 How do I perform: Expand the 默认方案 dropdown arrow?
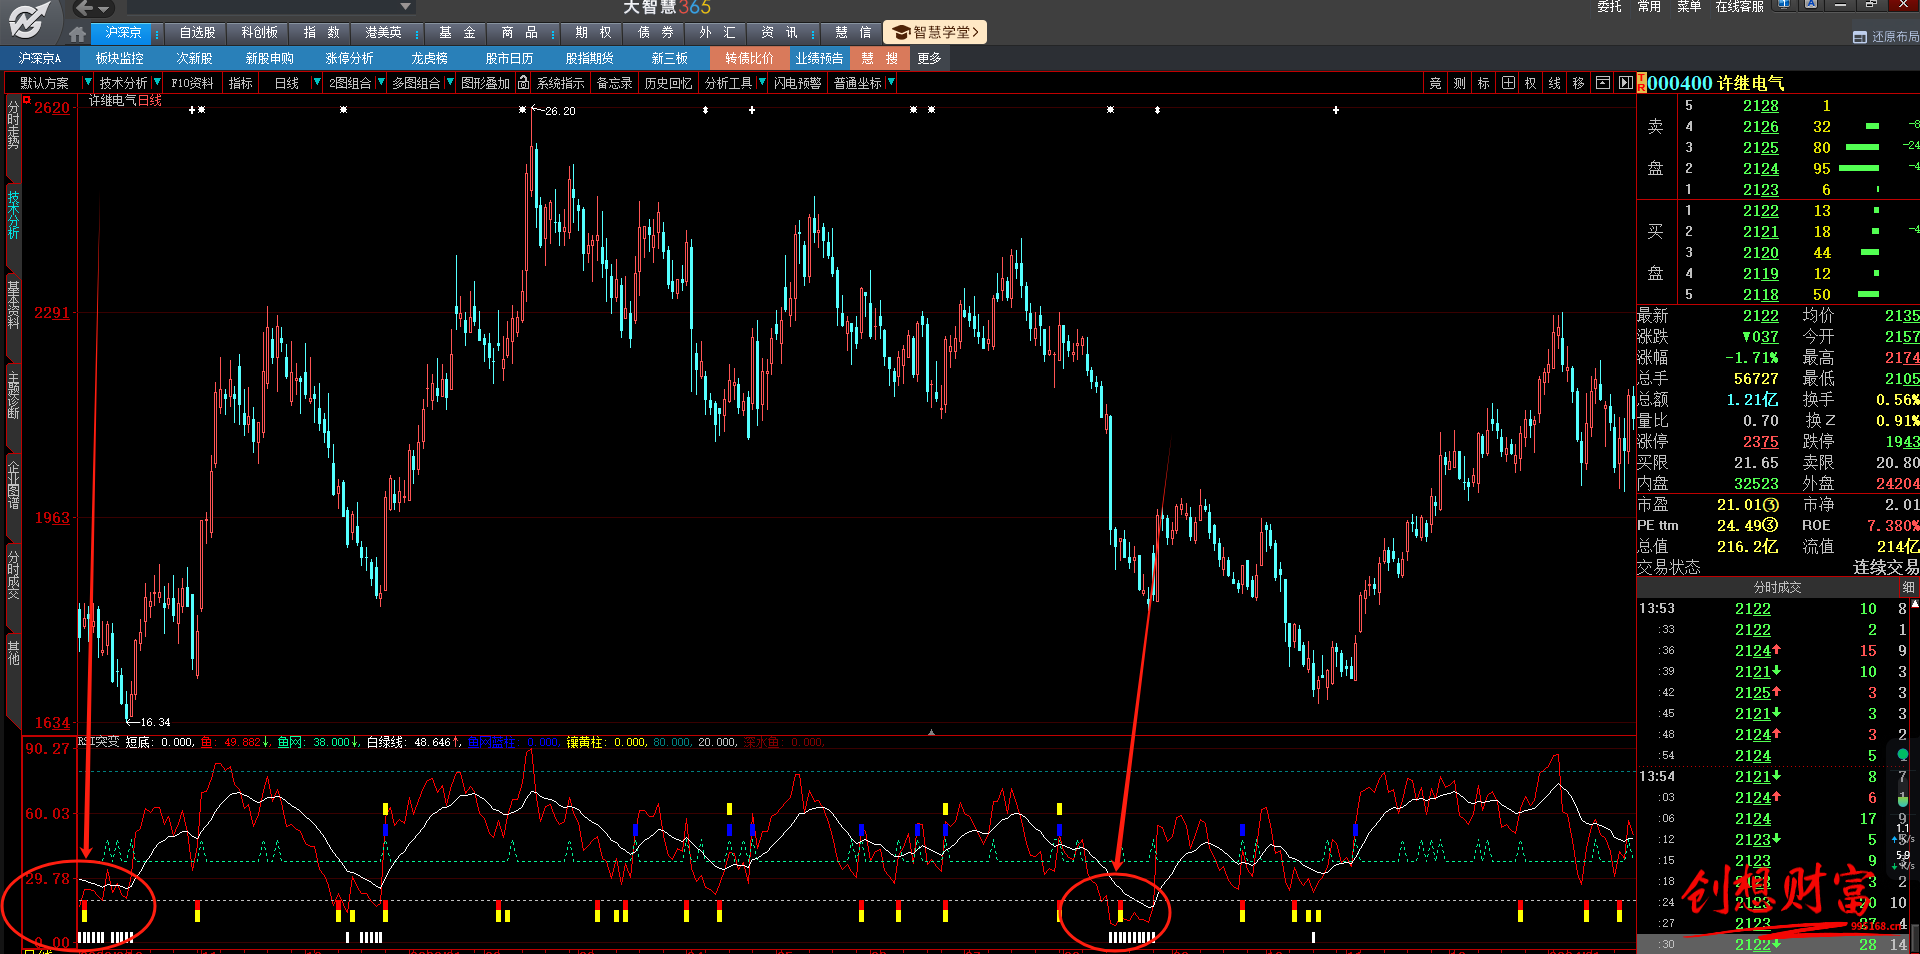88,83
